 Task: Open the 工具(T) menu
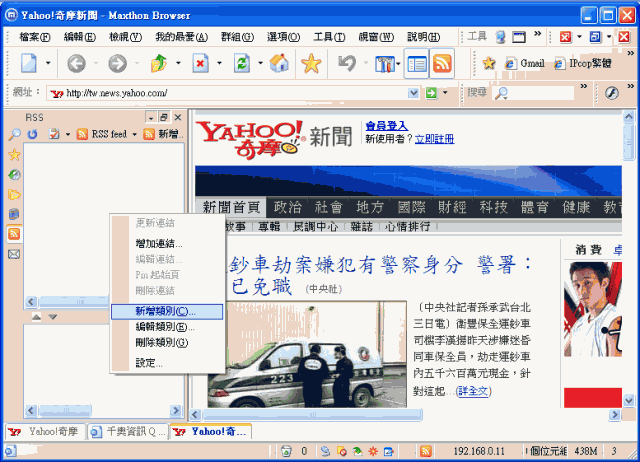(x=329, y=37)
